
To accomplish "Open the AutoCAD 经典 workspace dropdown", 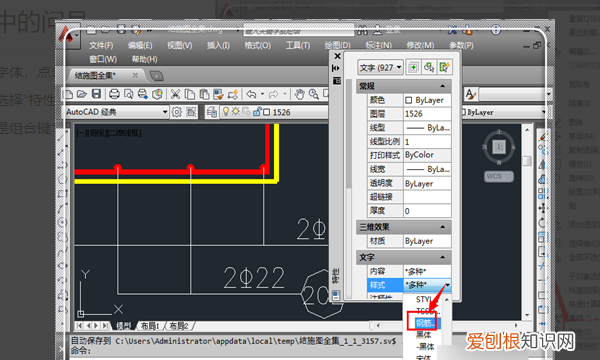I will click(x=117, y=112).
